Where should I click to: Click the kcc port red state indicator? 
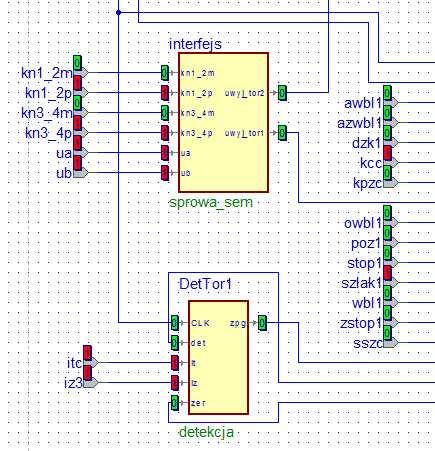387,153
